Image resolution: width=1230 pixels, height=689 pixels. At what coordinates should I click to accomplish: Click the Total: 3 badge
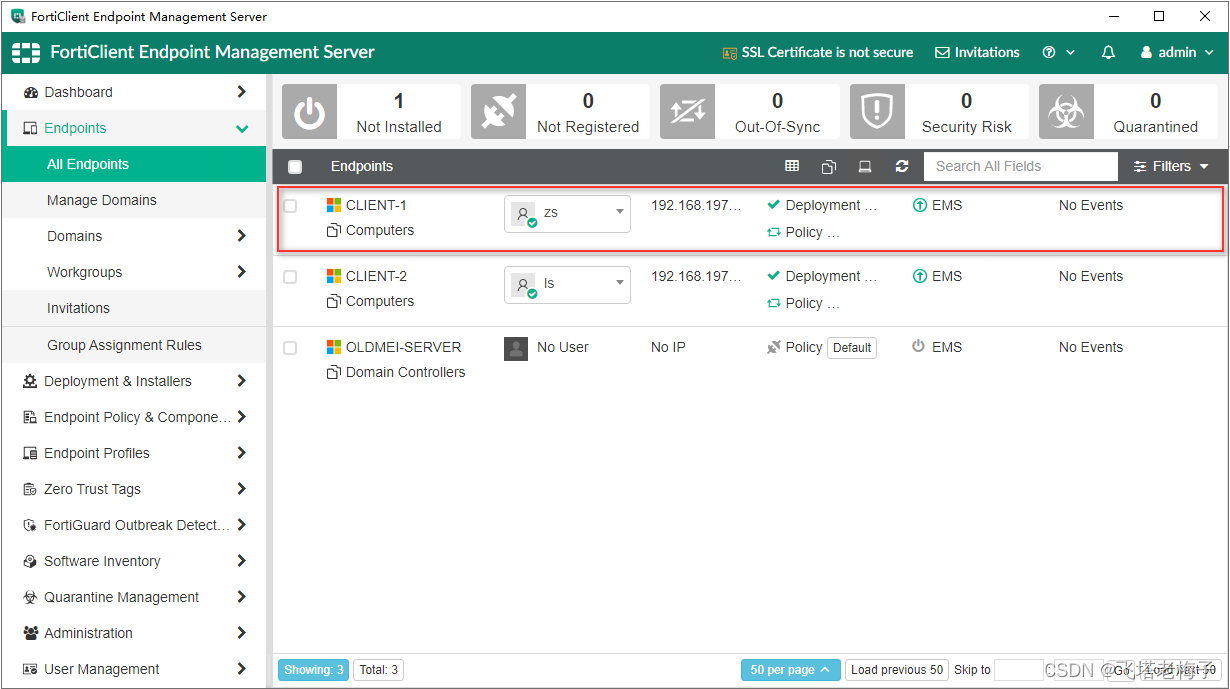coord(379,670)
